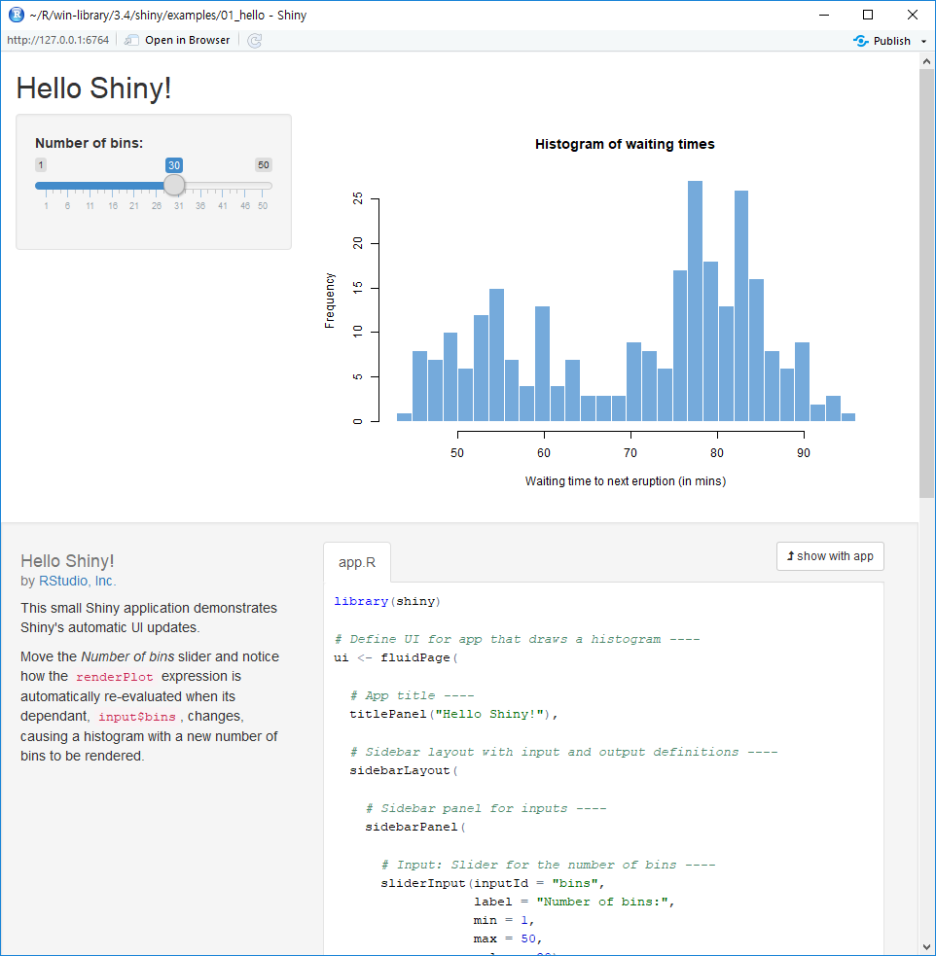Click the tallest histogram bar near 78
The height and width of the screenshot is (956, 936).
coord(695,301)
